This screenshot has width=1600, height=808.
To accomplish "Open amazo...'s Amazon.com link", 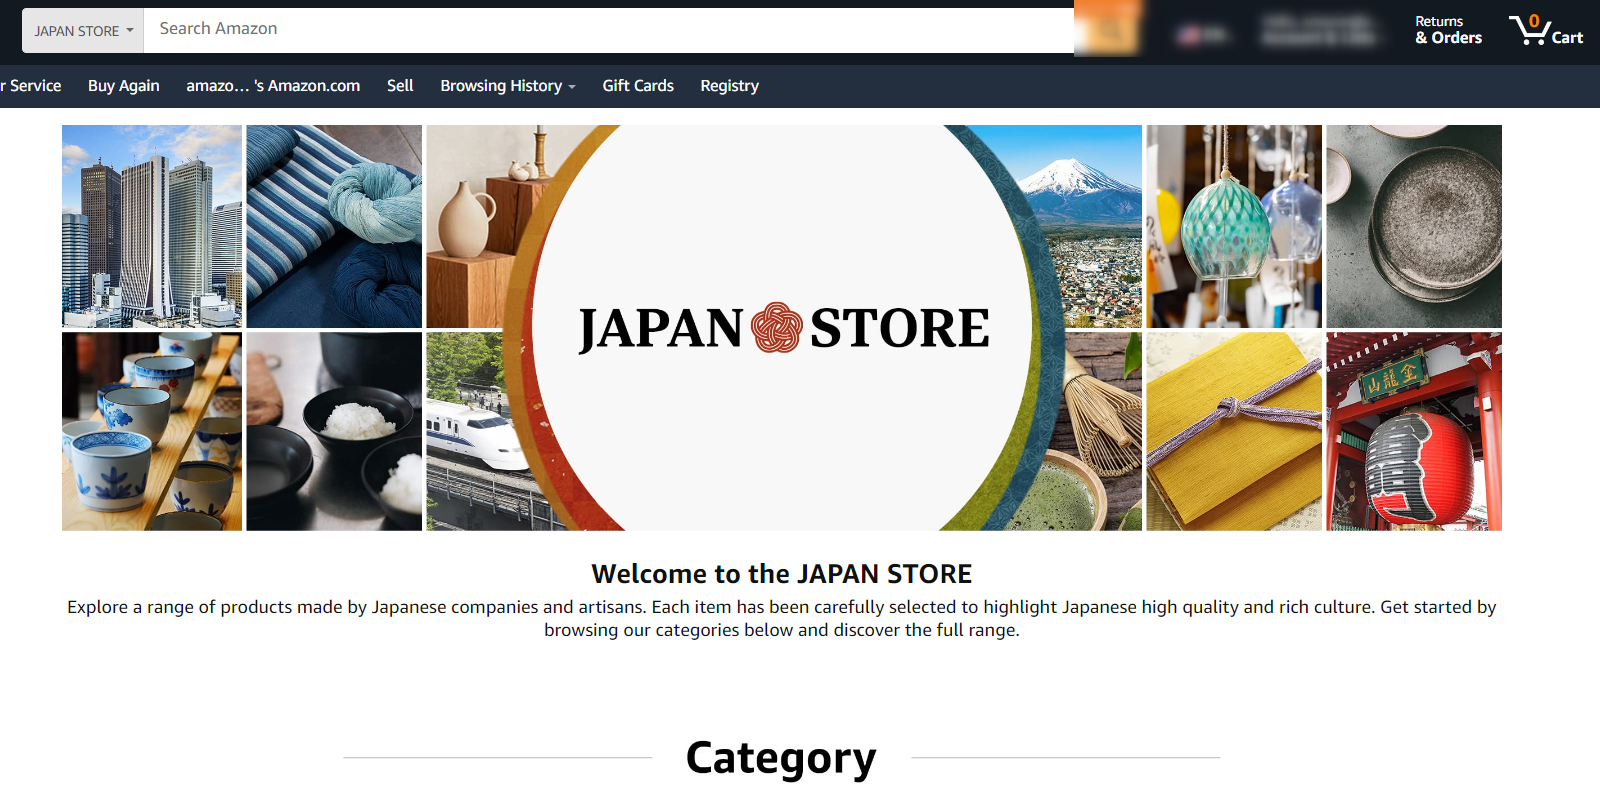I will (273, 86).
